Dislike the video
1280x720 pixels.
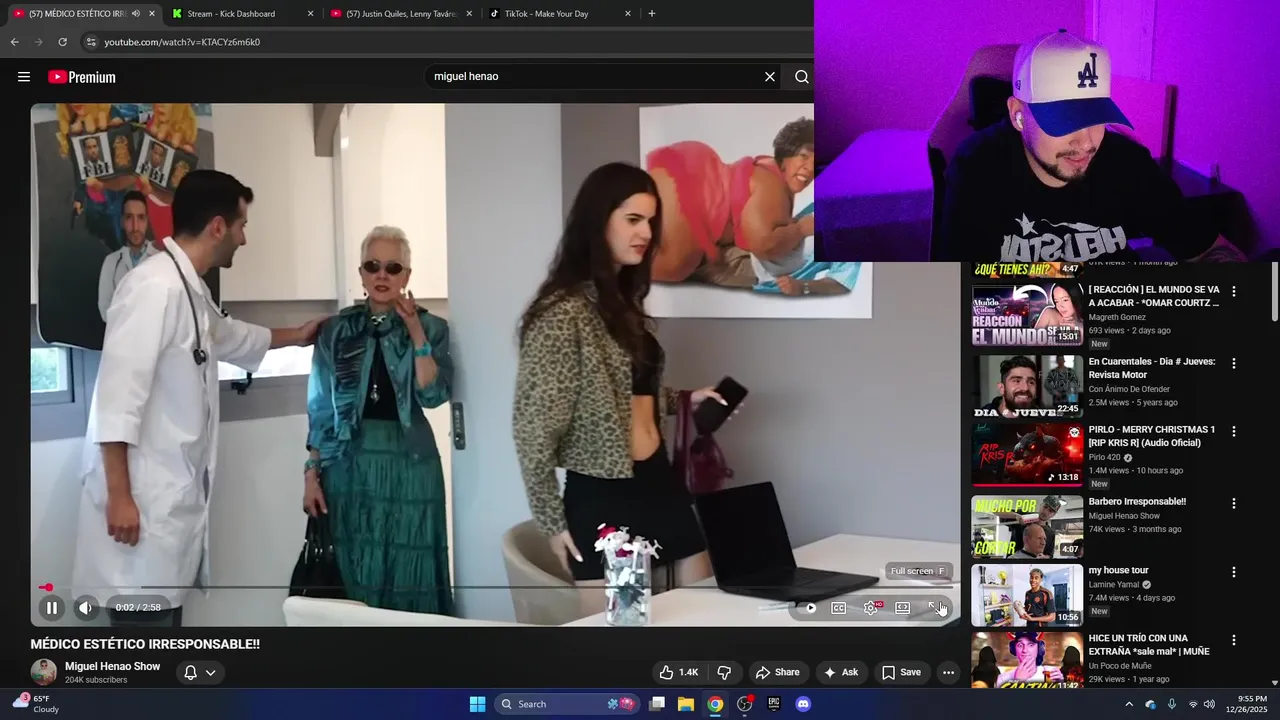click(724, 672)
